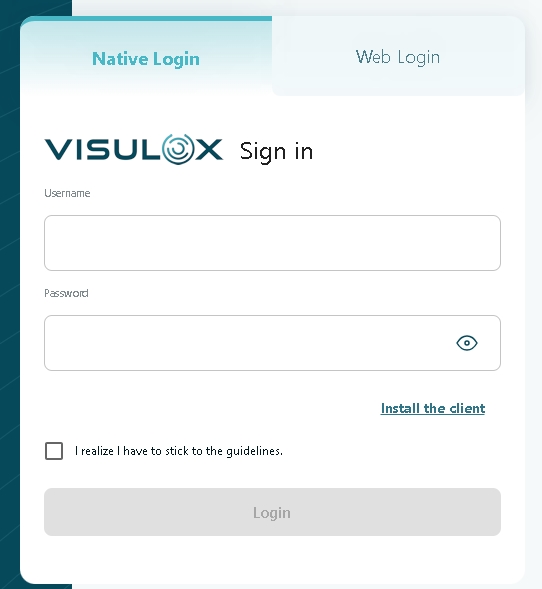Click the 'X' letter of VISULOX logo

[x=209, y=150]
